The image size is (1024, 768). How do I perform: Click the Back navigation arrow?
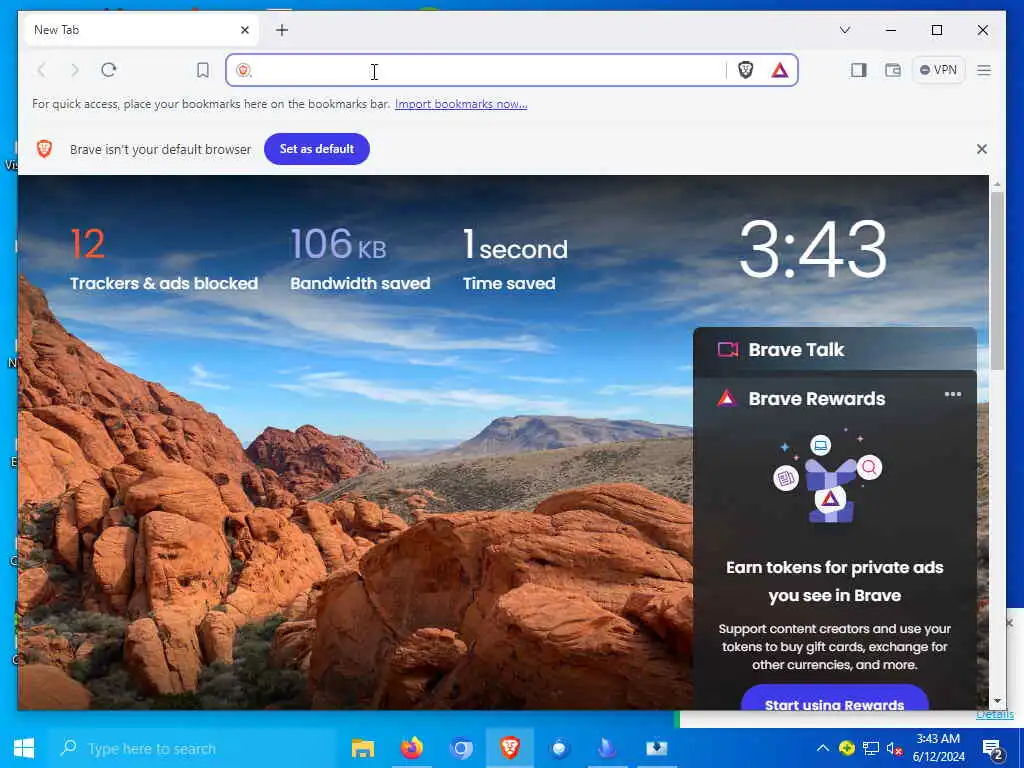[x=42, y=70]
